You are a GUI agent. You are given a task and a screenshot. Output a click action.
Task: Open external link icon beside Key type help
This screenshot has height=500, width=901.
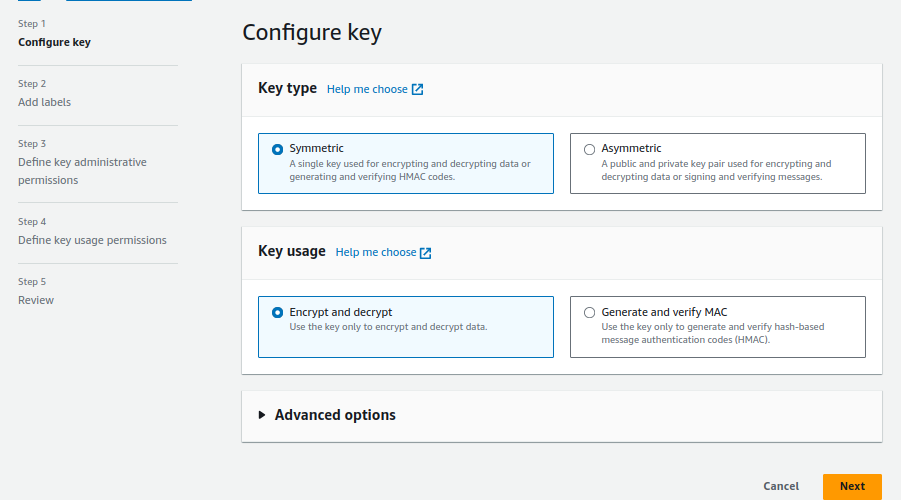417,90
